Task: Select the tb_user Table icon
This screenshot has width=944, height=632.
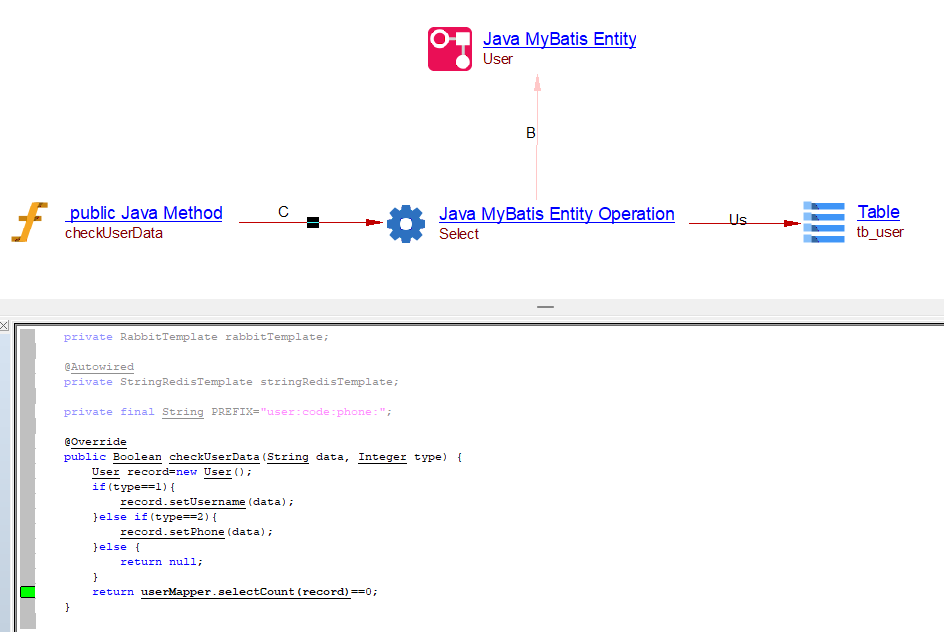Action: tap(824, 222)
